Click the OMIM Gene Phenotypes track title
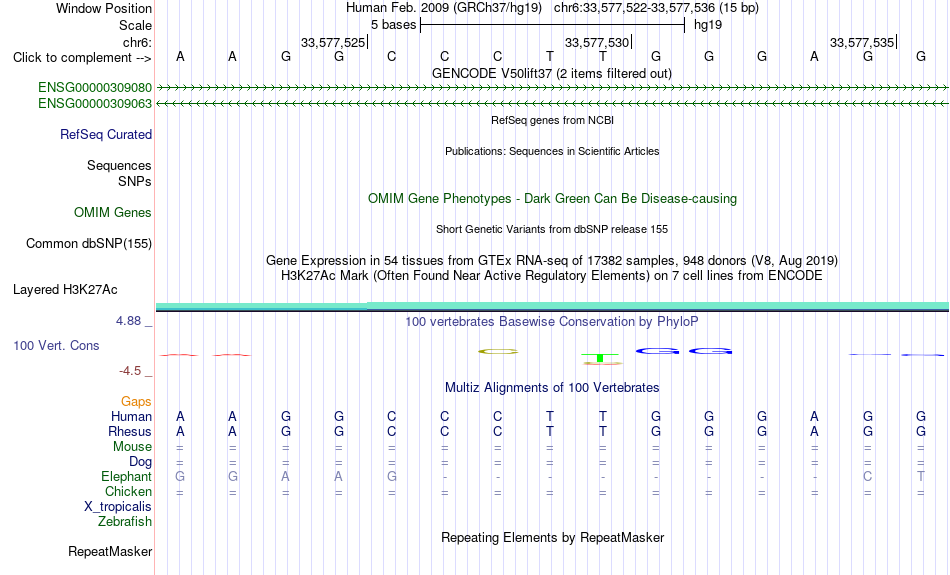Viewport: 950px width, 575px height. [552, 199]
